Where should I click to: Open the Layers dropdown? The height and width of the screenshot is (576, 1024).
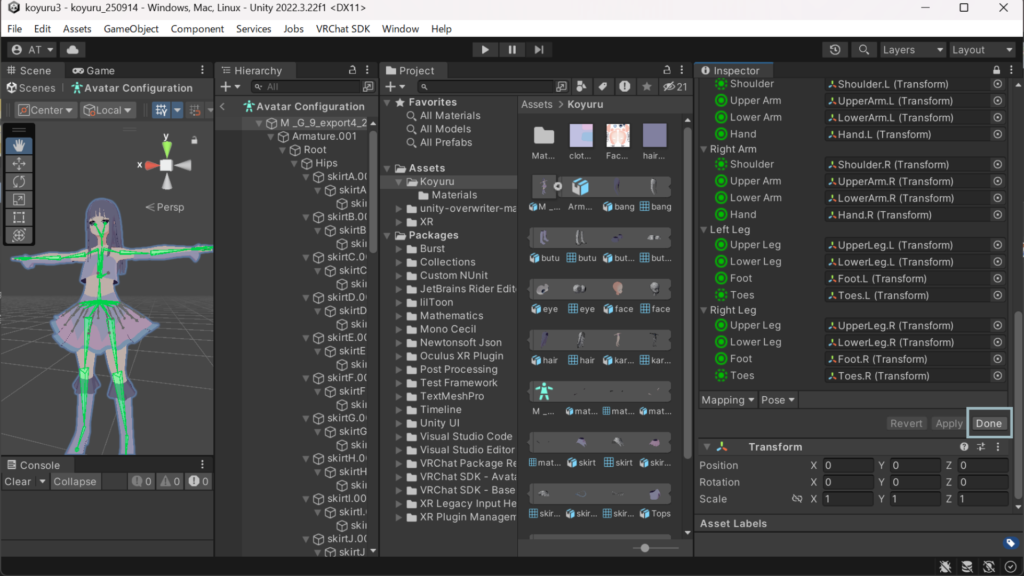911,50
